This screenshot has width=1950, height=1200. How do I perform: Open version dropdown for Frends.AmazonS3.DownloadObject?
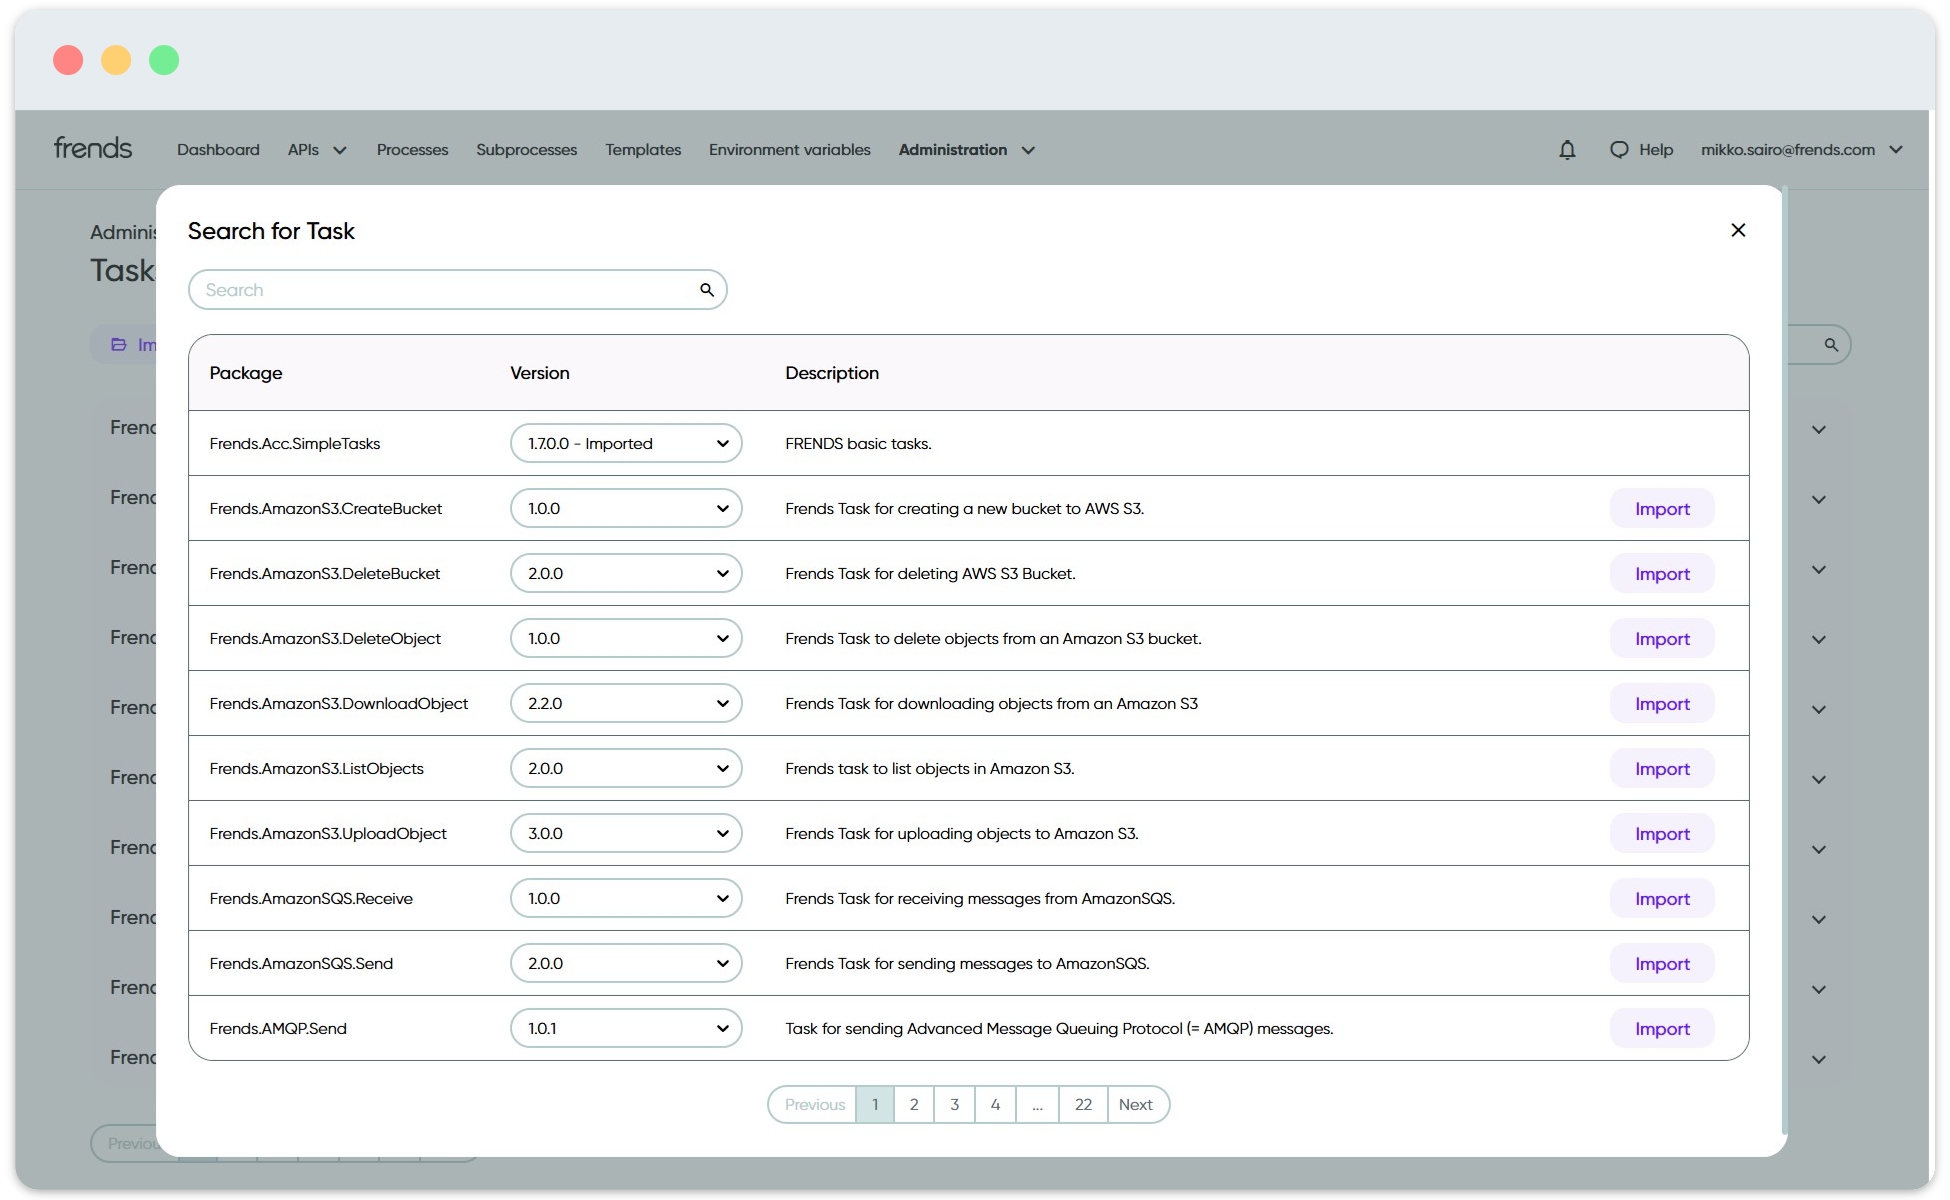(625, 703)
